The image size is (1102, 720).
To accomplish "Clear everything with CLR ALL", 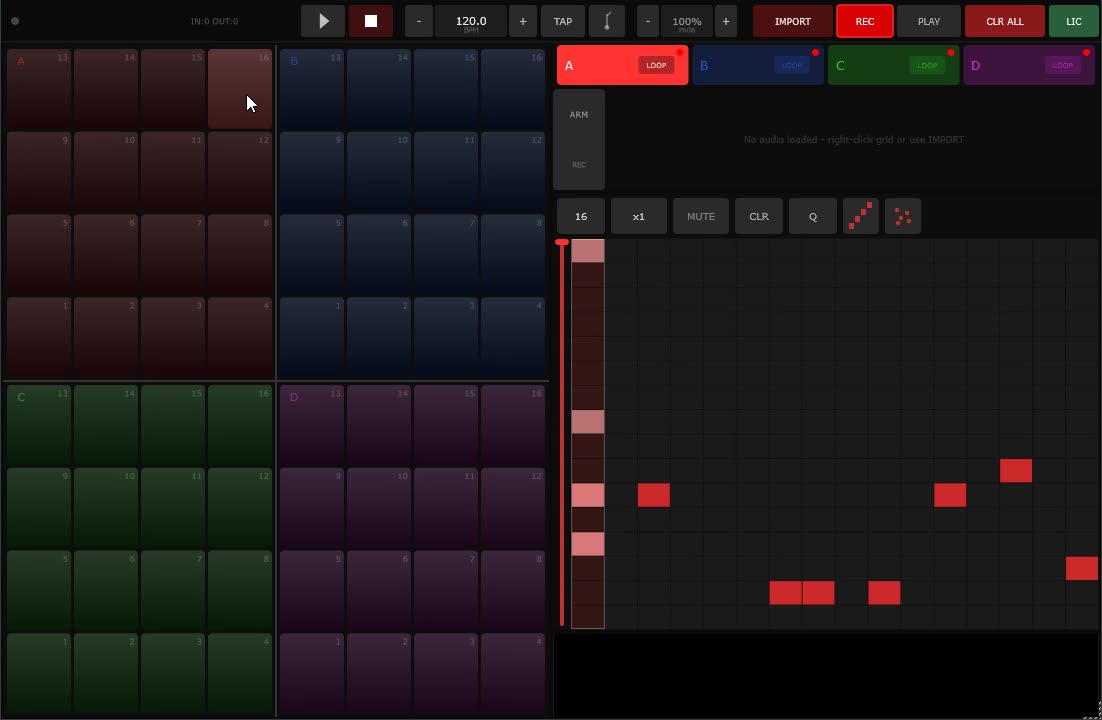I will pos(1004,21).
